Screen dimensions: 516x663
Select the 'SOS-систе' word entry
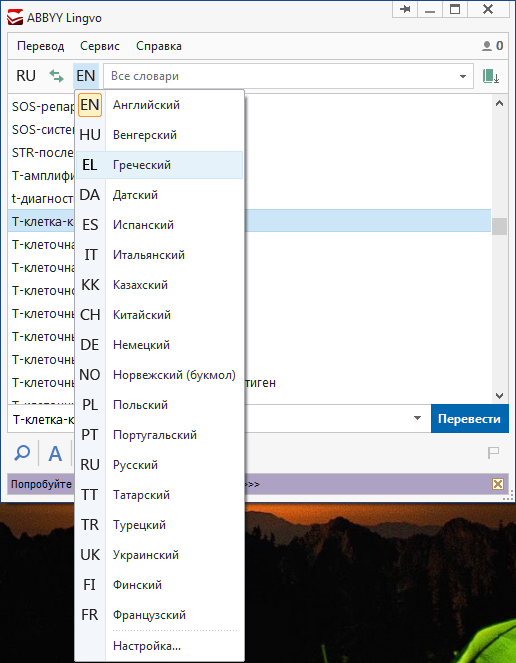pyautogui.click(x=43, y=129)
